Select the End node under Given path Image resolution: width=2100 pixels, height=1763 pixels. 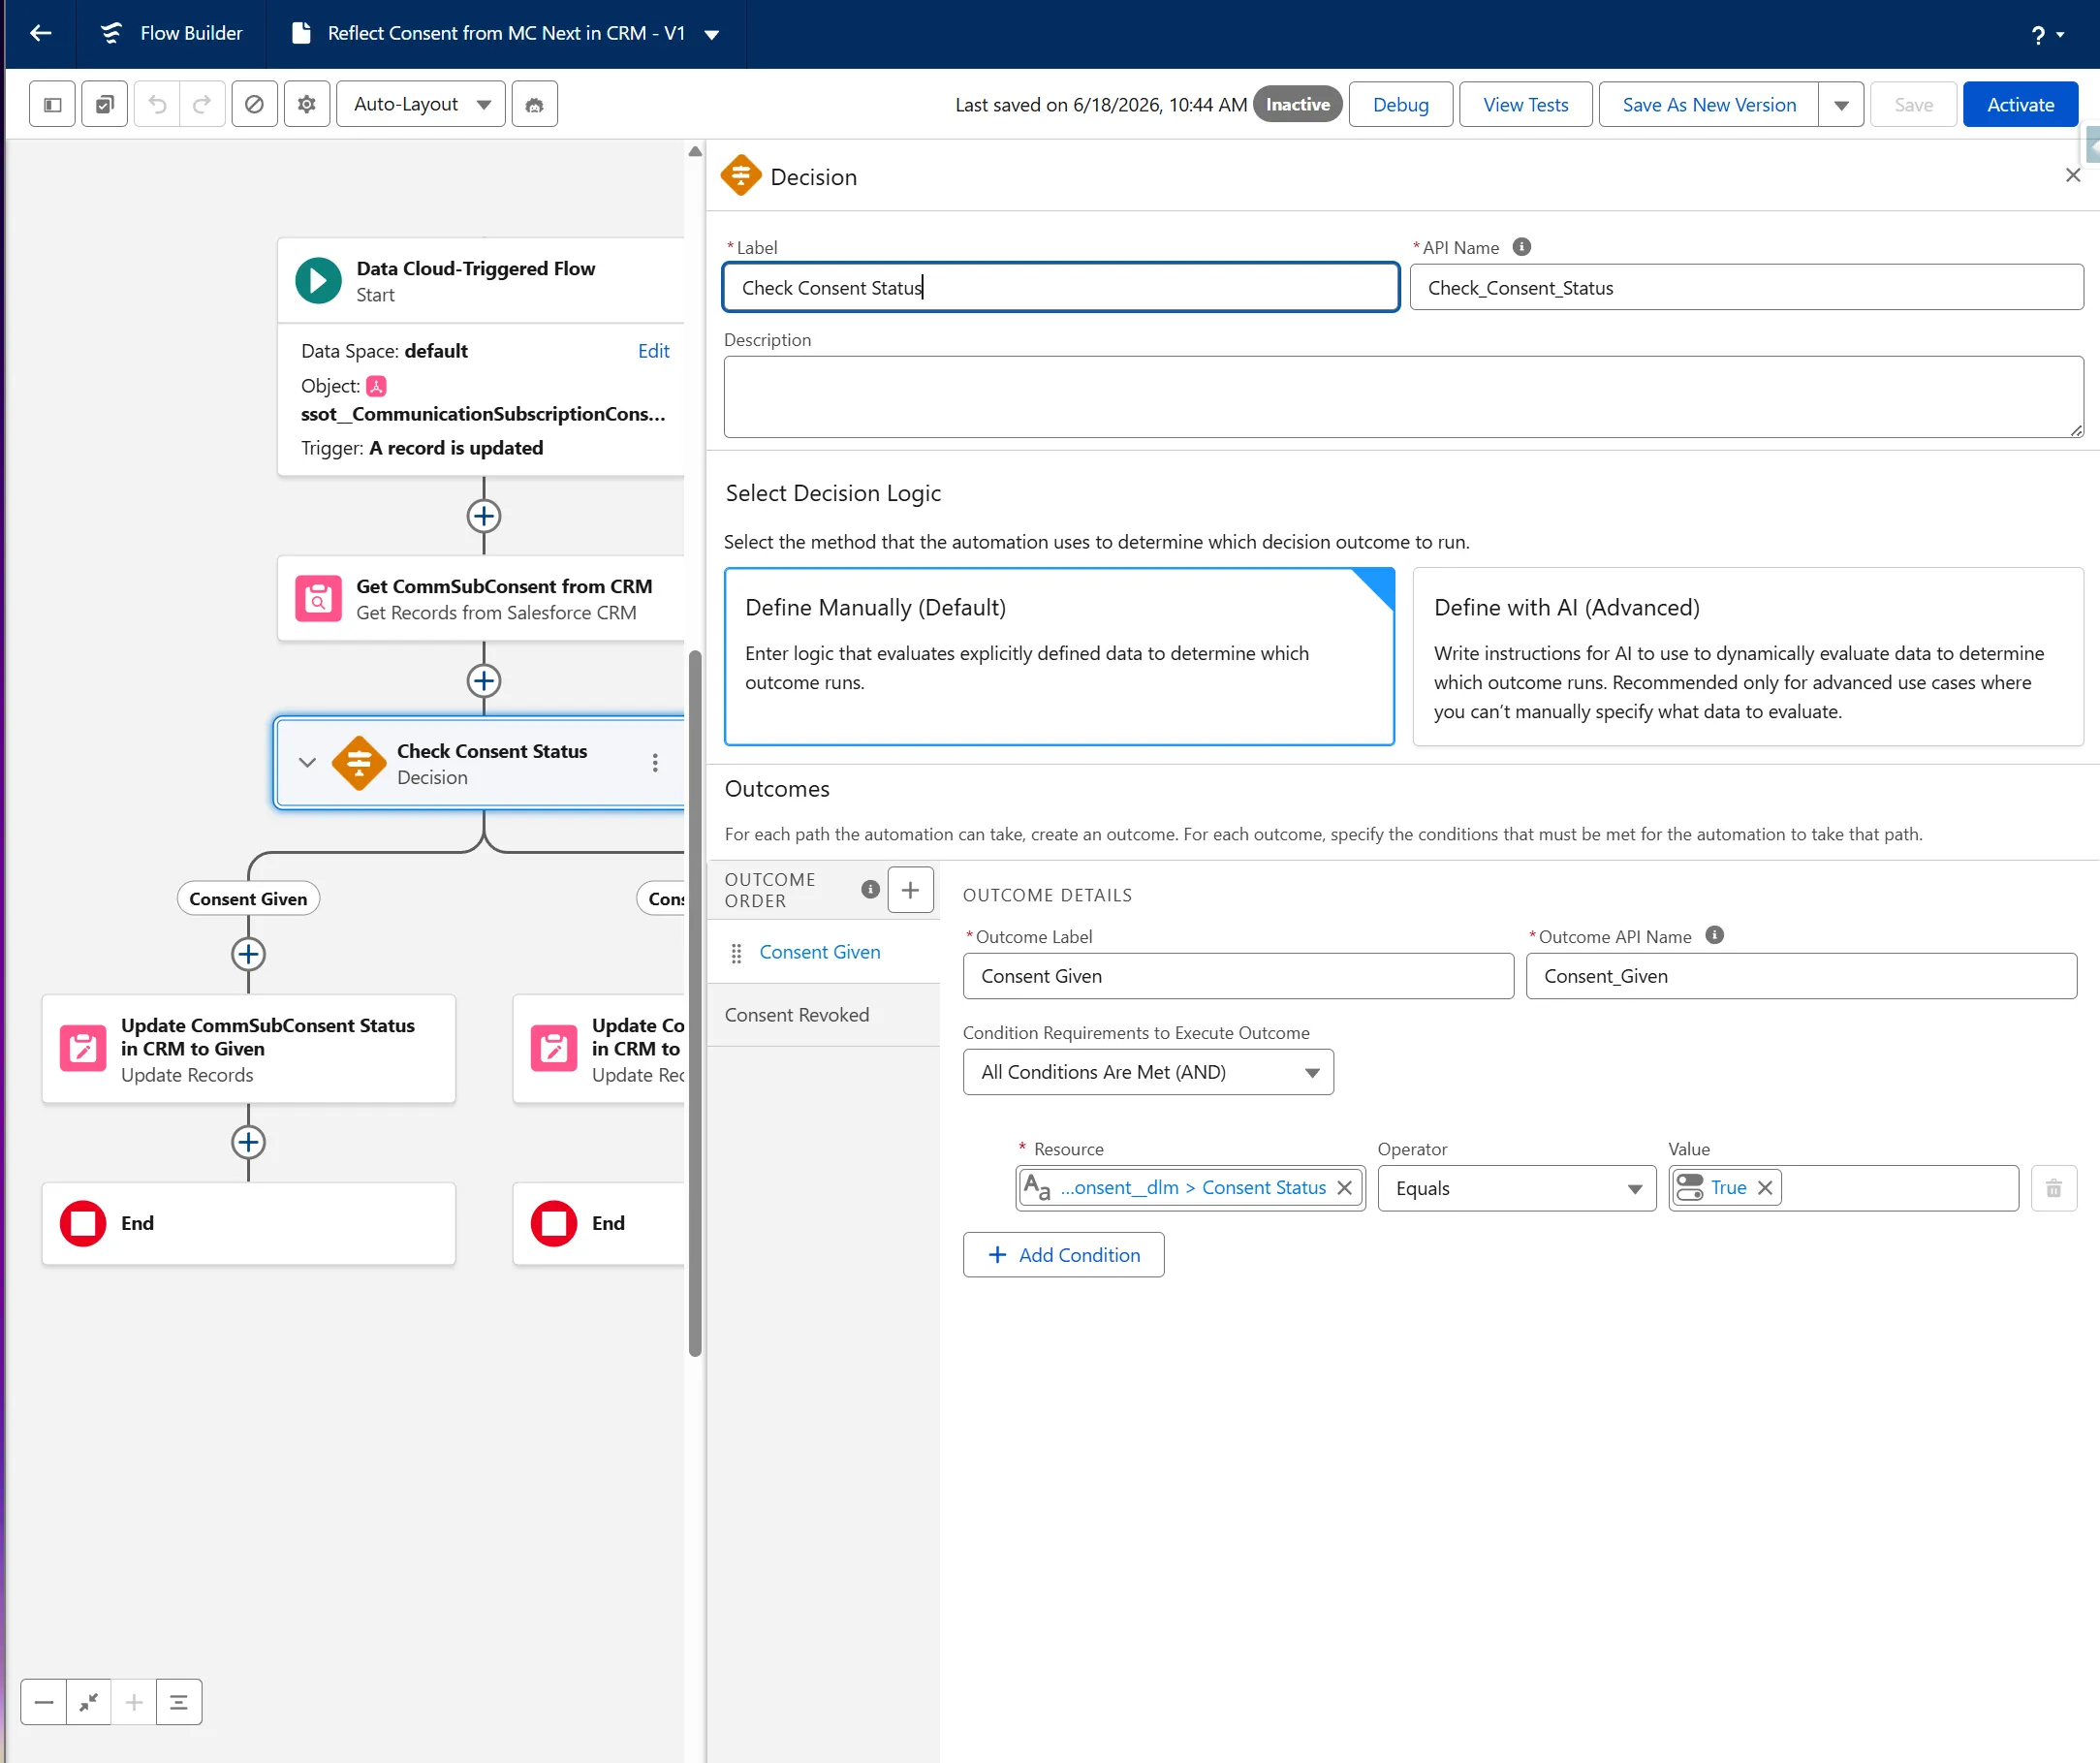[249, 1224]
